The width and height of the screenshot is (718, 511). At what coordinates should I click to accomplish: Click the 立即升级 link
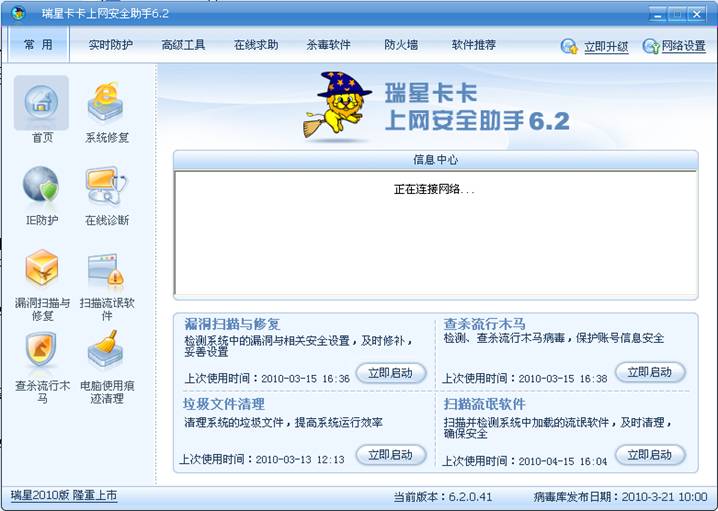tap(606, 47)
